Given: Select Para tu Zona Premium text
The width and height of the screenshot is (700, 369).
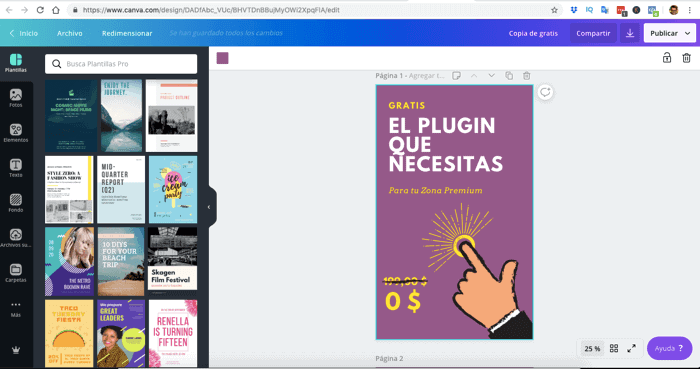Looking at the screenshot, I should 435,191.
